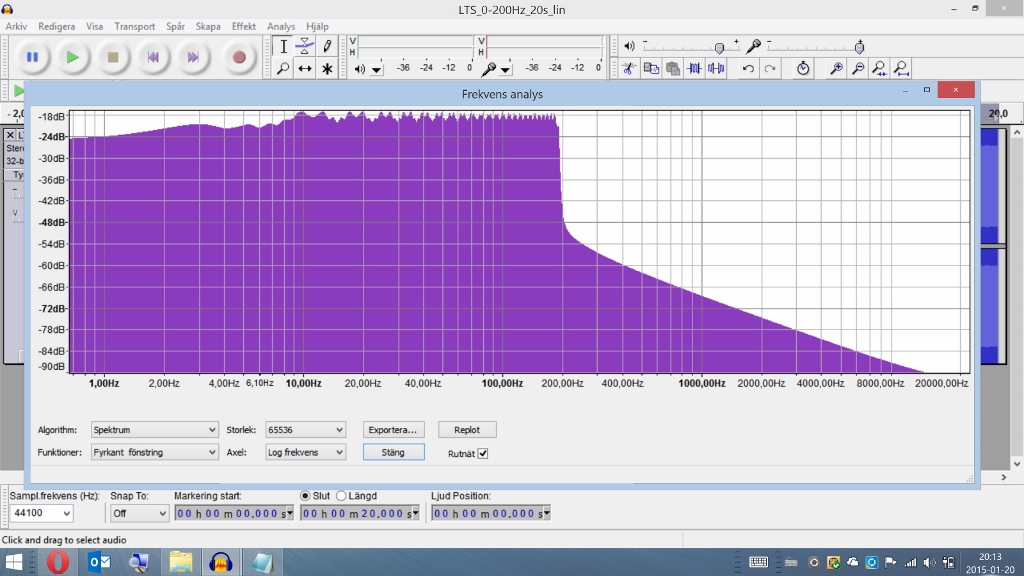1024x576 pixels.
Task: Click the Exportera button
Action: [393, 429]
